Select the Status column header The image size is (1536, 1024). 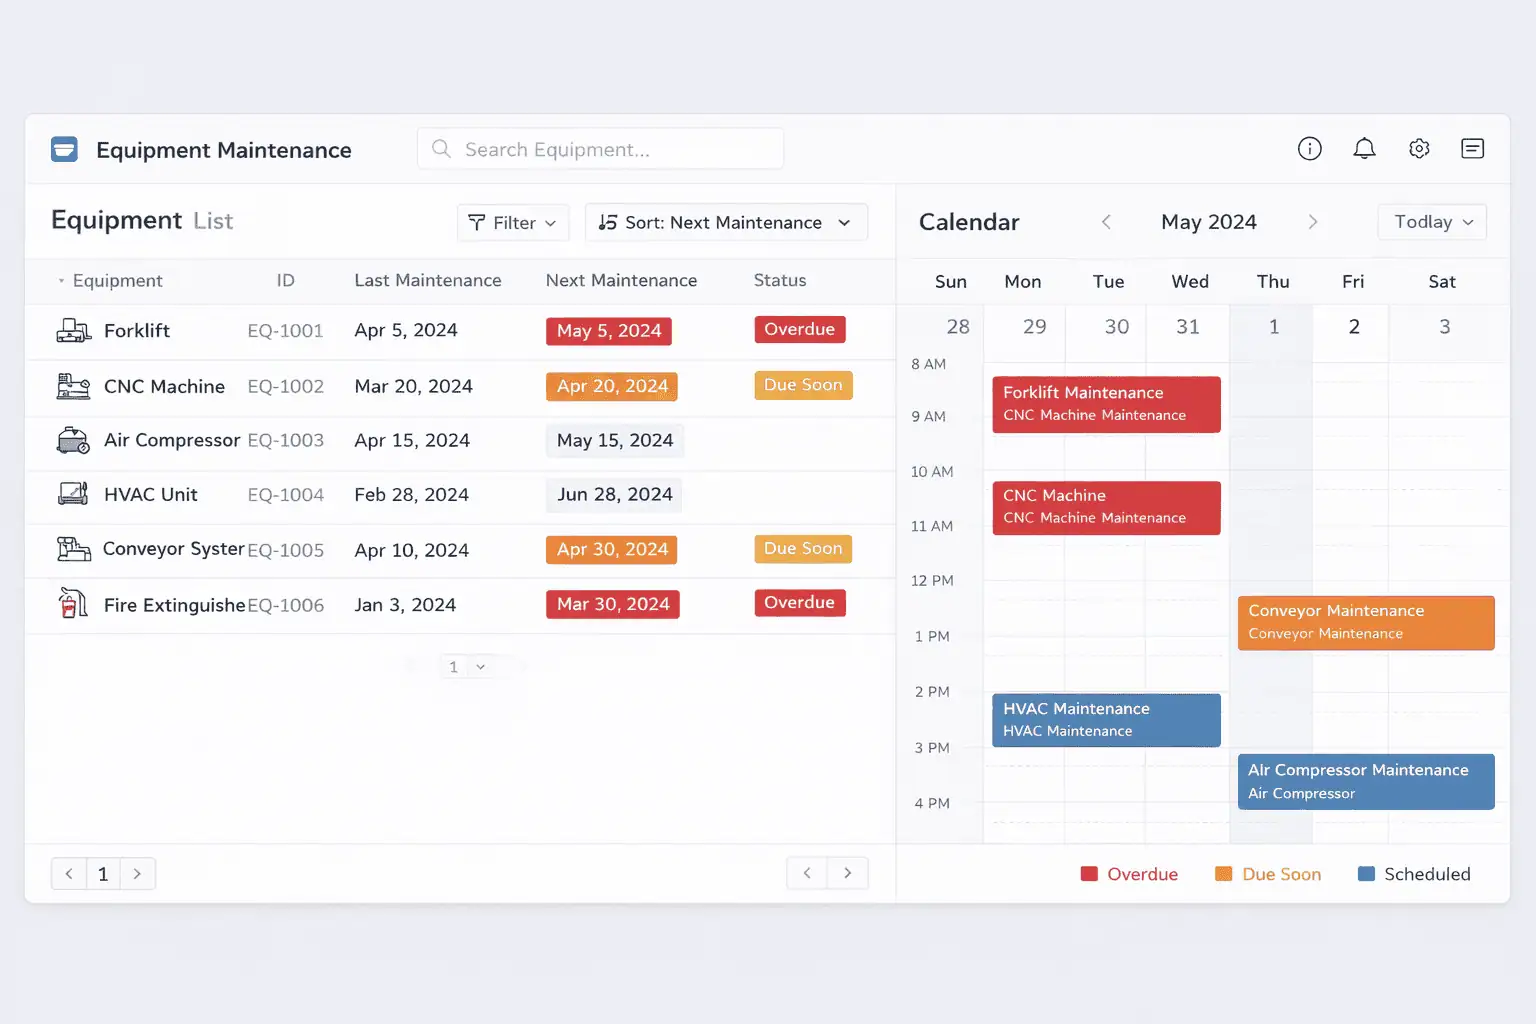click(779, 281)
